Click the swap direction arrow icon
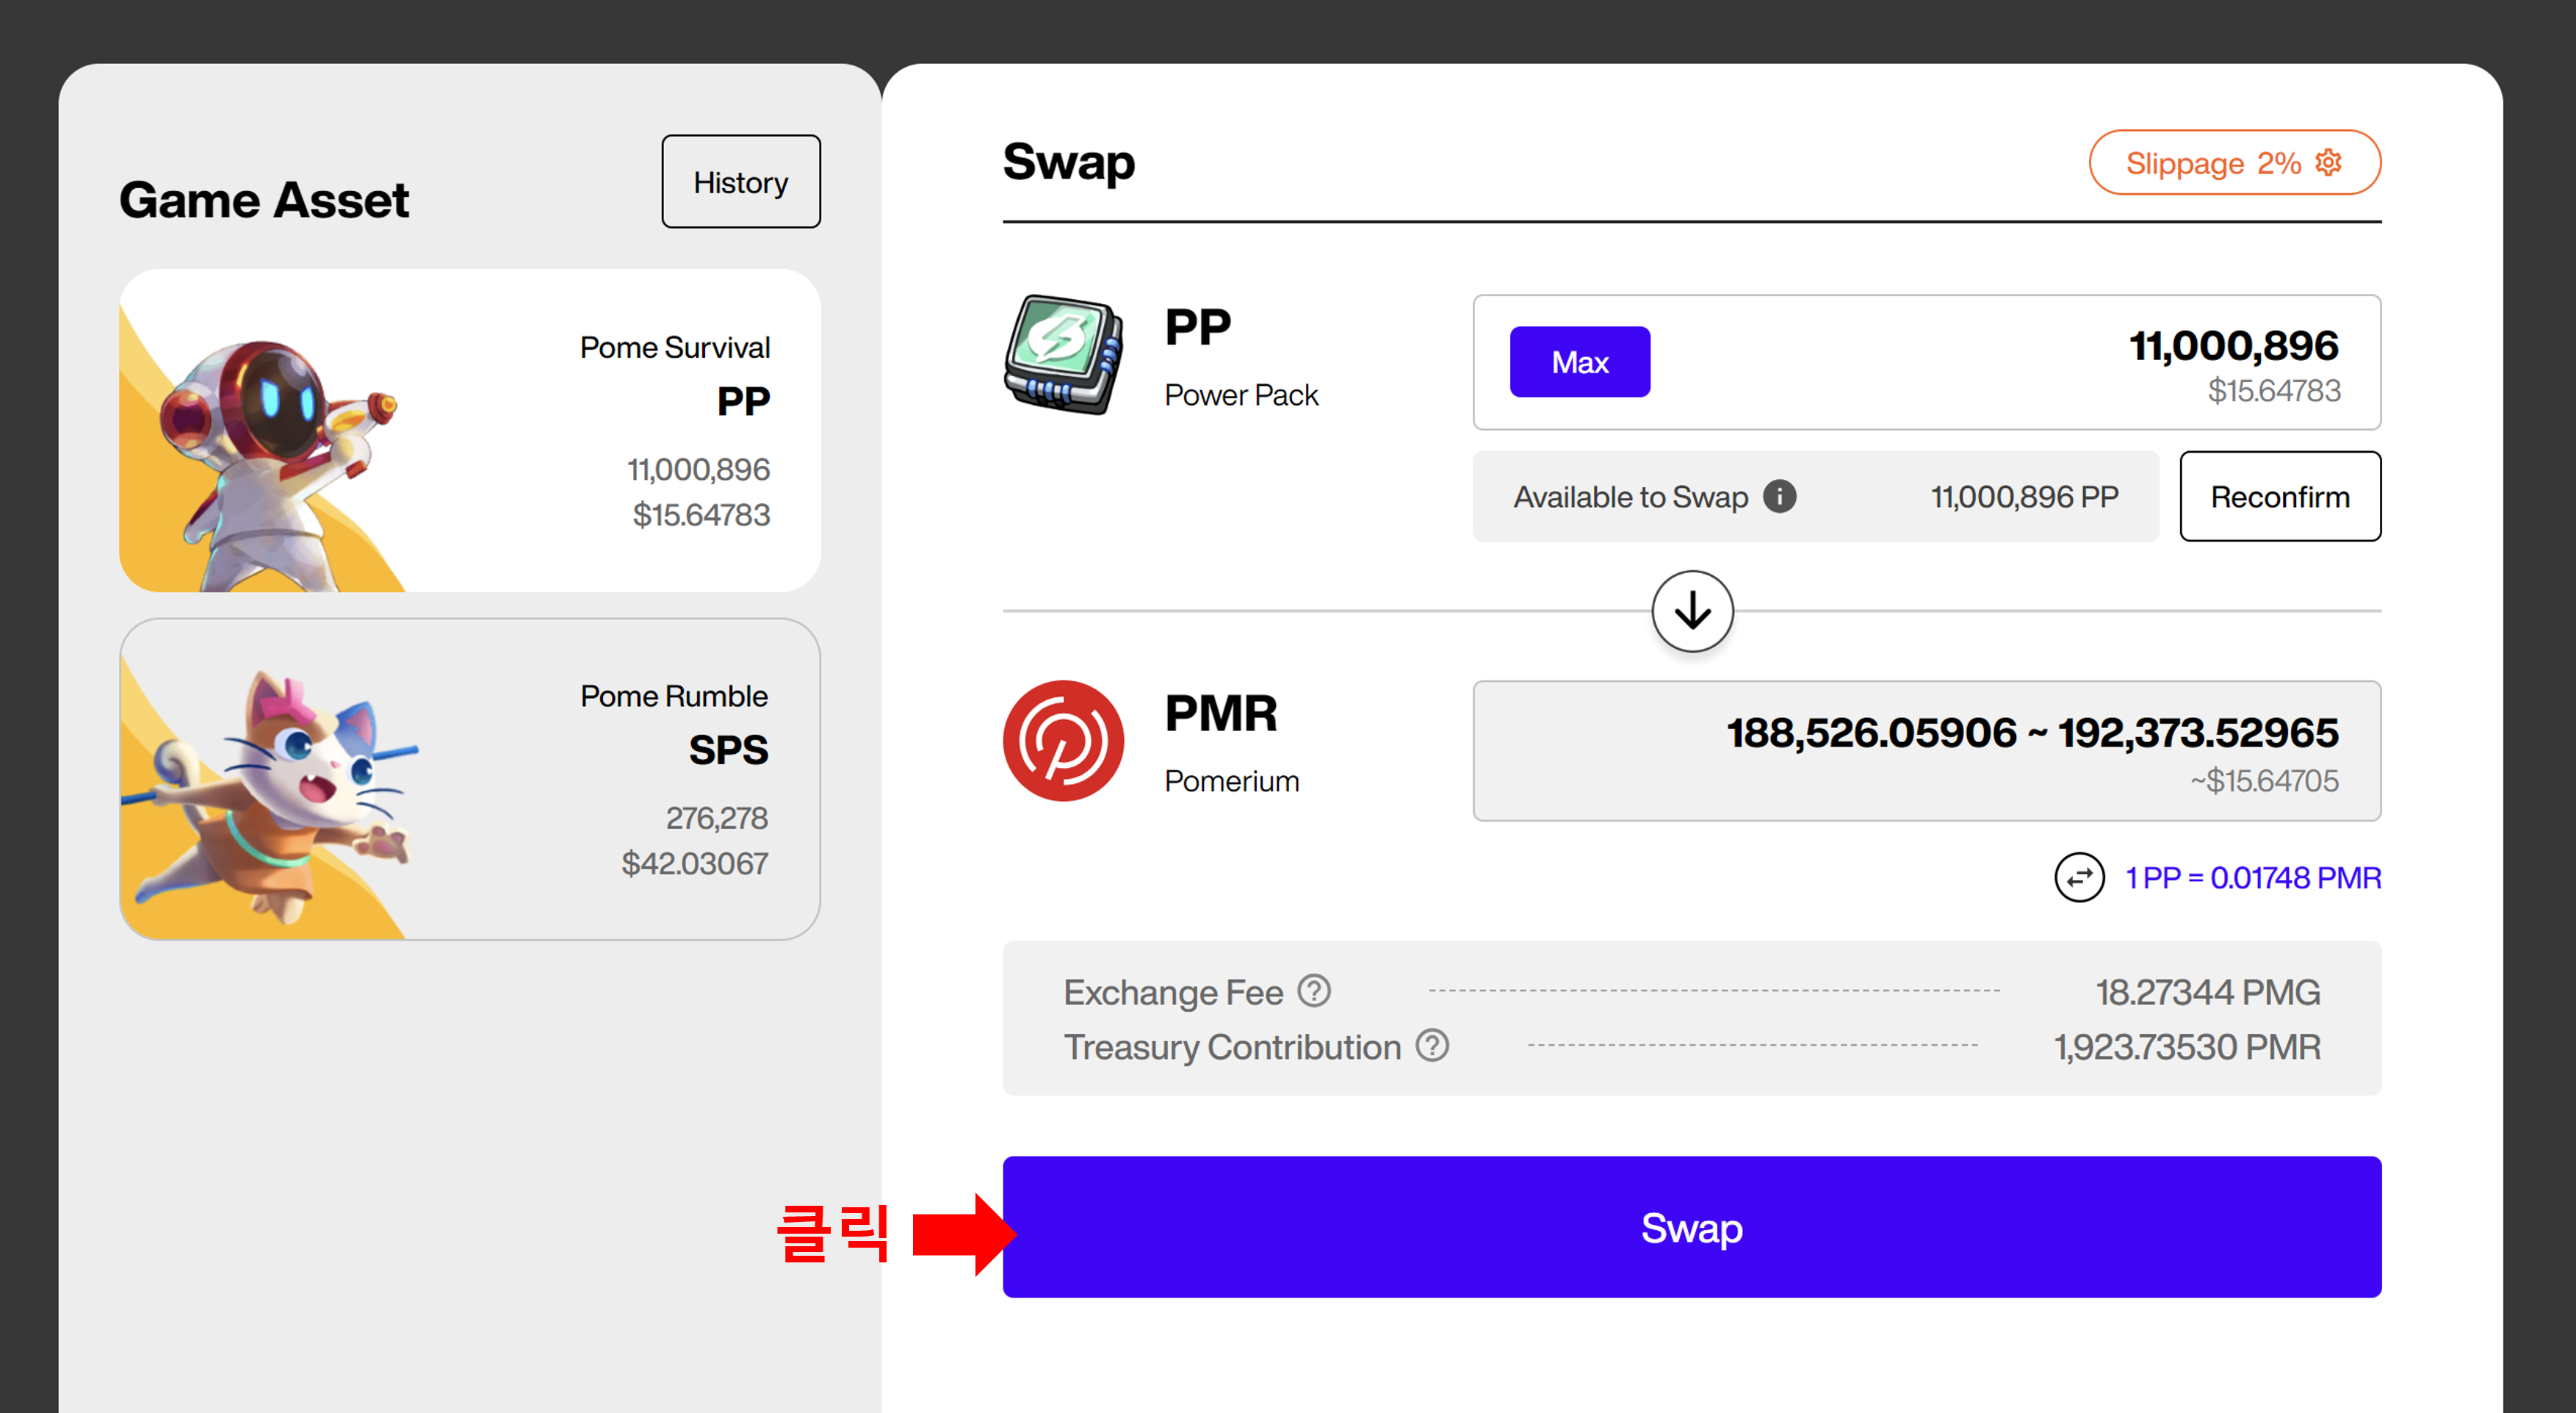 1691,609
